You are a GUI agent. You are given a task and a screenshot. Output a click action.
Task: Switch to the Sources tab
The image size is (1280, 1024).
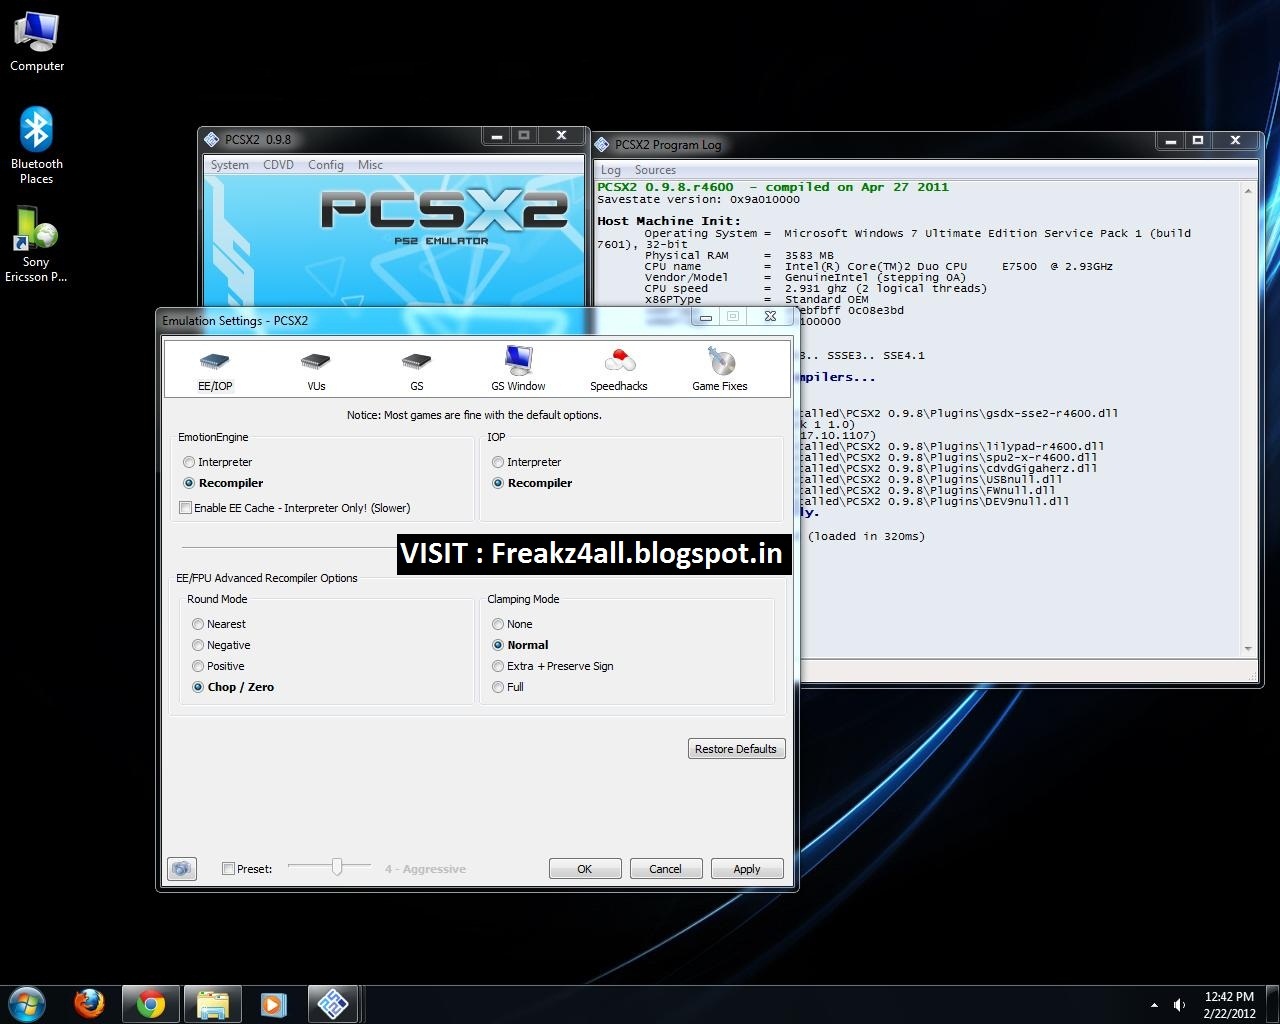(655, 169)
